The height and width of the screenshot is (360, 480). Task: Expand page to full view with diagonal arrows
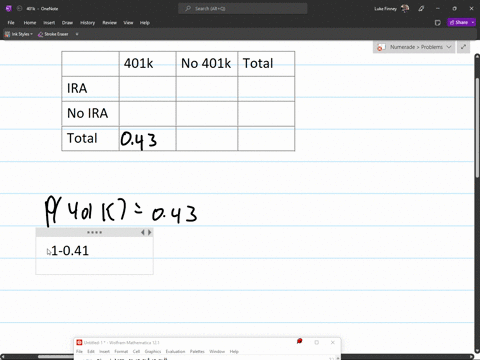click(x=463, y=47)
